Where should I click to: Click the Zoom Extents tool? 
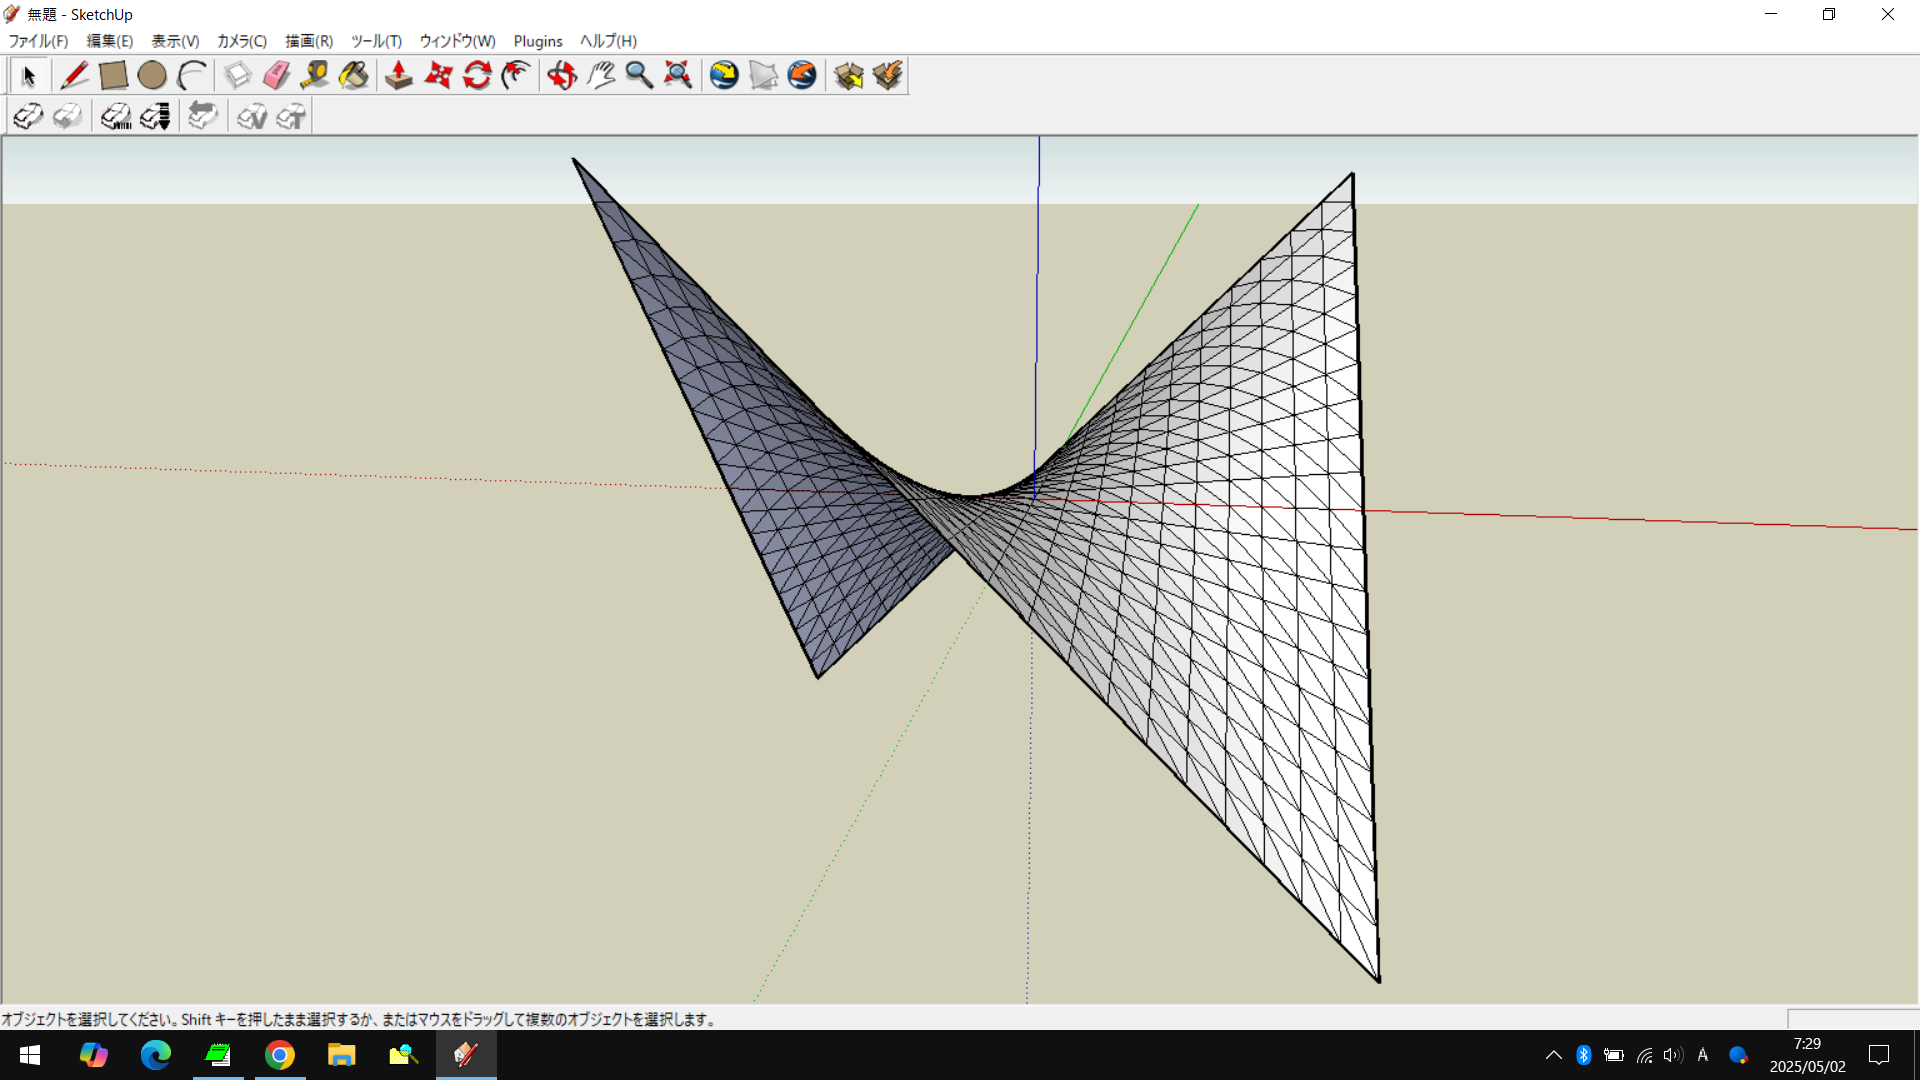(678, 76)
